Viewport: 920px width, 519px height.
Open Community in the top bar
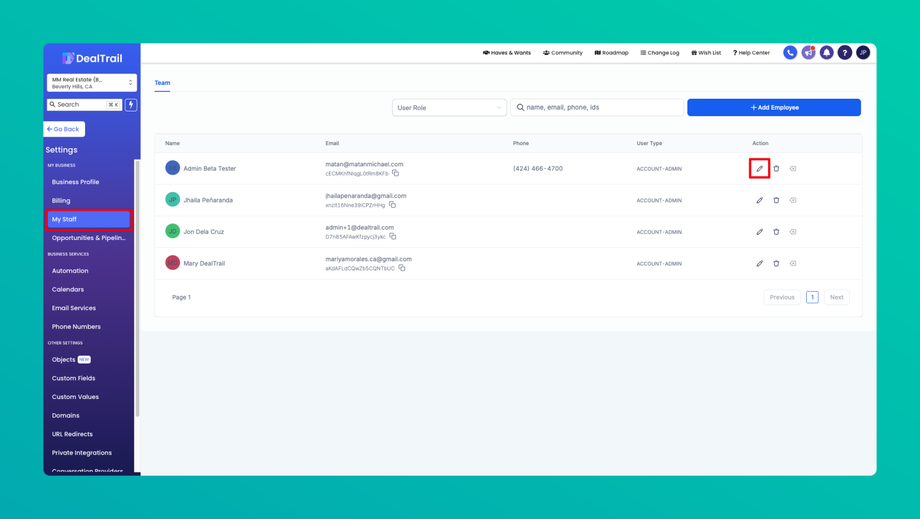click(563, 53)
